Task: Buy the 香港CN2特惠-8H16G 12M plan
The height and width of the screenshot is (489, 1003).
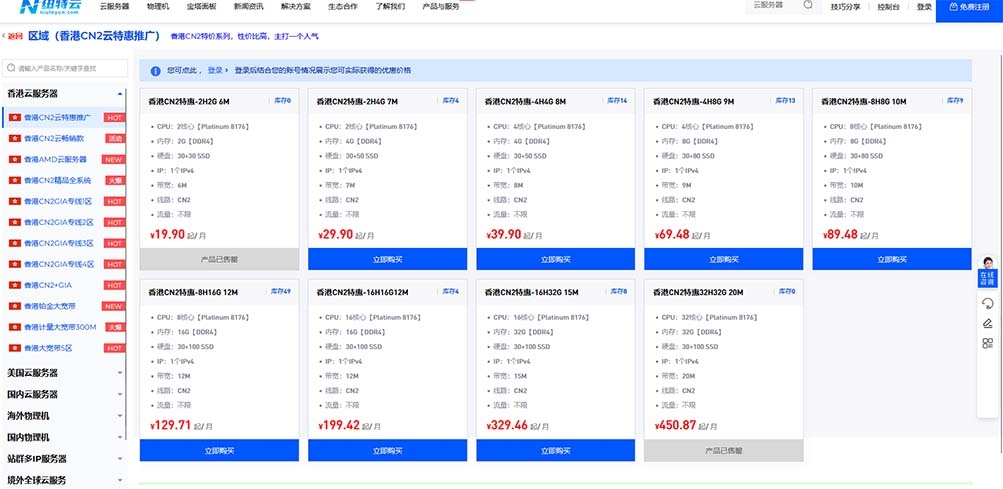Action: (219, 450)
